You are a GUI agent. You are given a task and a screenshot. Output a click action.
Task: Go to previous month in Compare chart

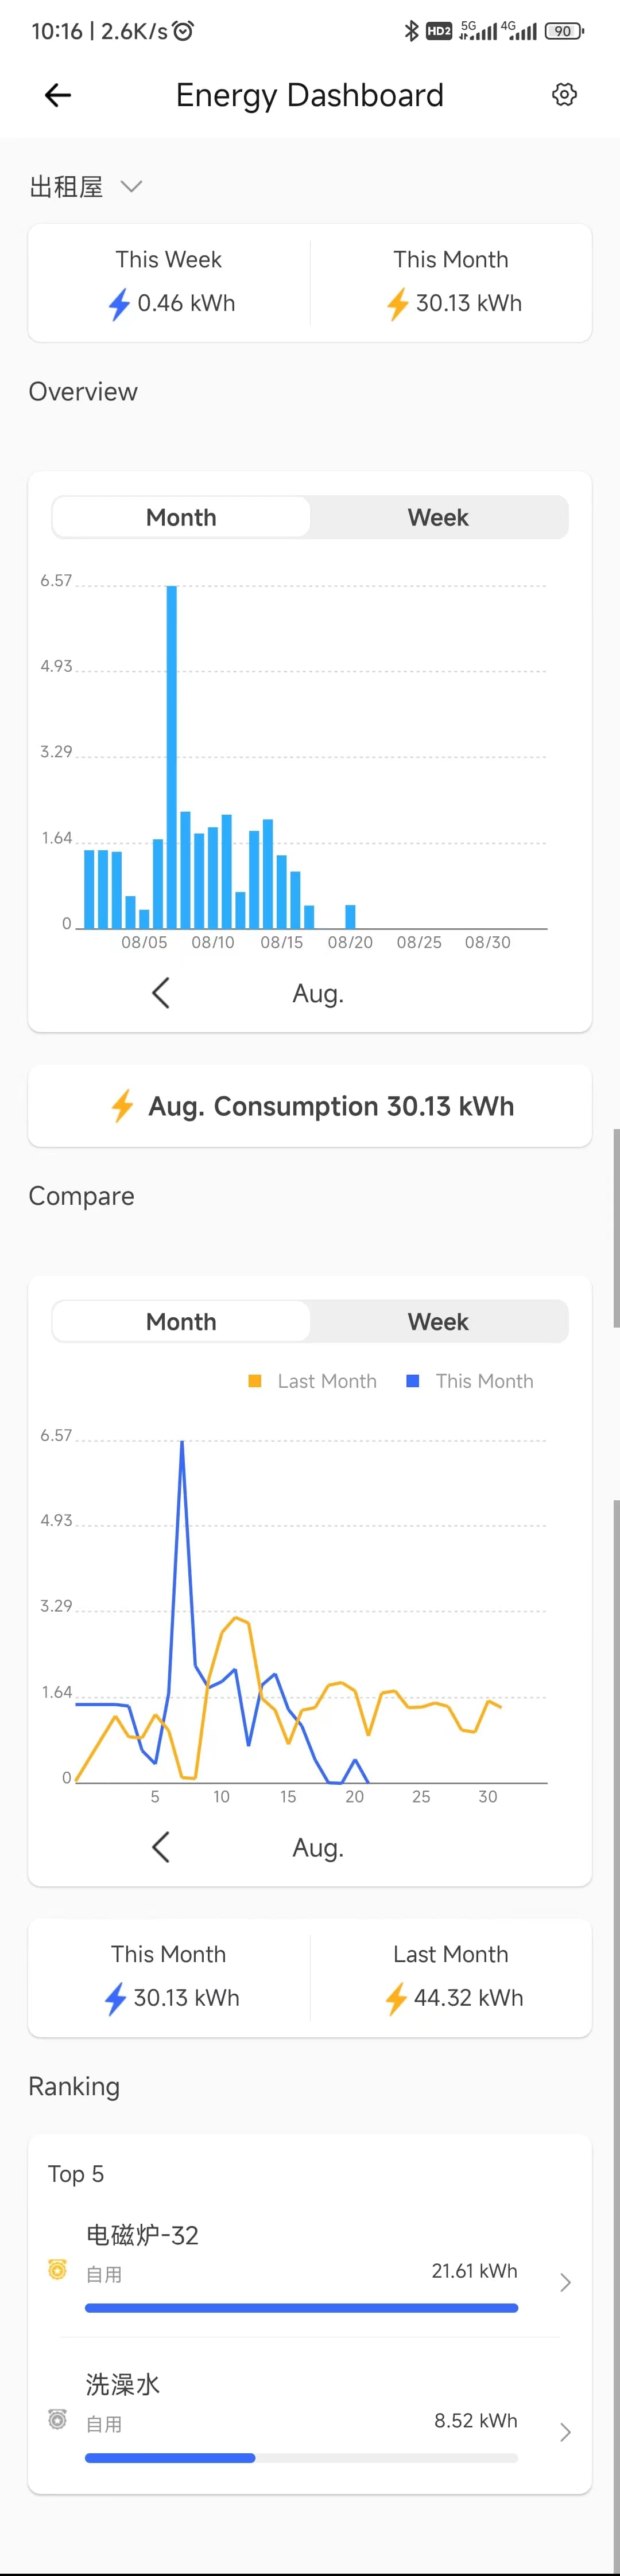pos(161,1847)
